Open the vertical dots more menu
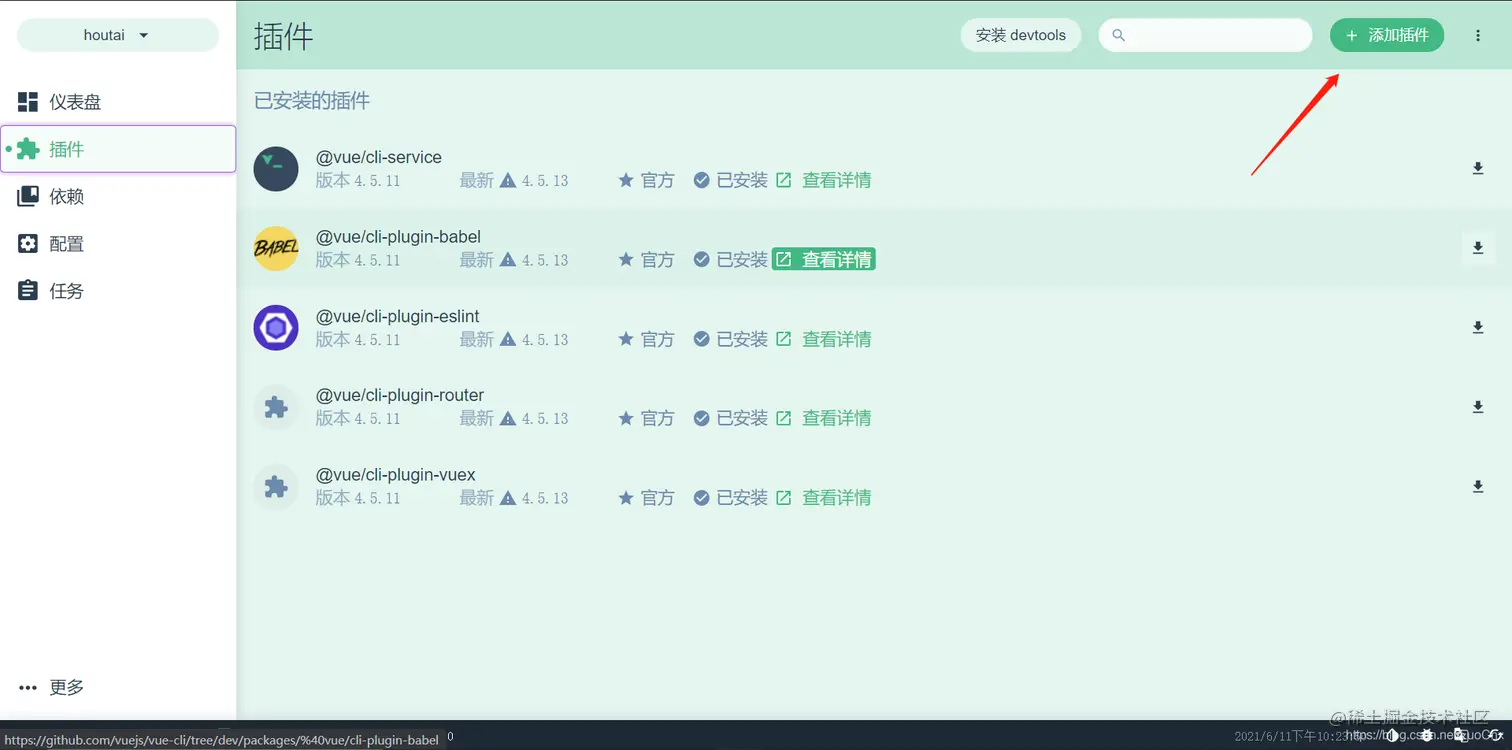 pos(1478,35)
